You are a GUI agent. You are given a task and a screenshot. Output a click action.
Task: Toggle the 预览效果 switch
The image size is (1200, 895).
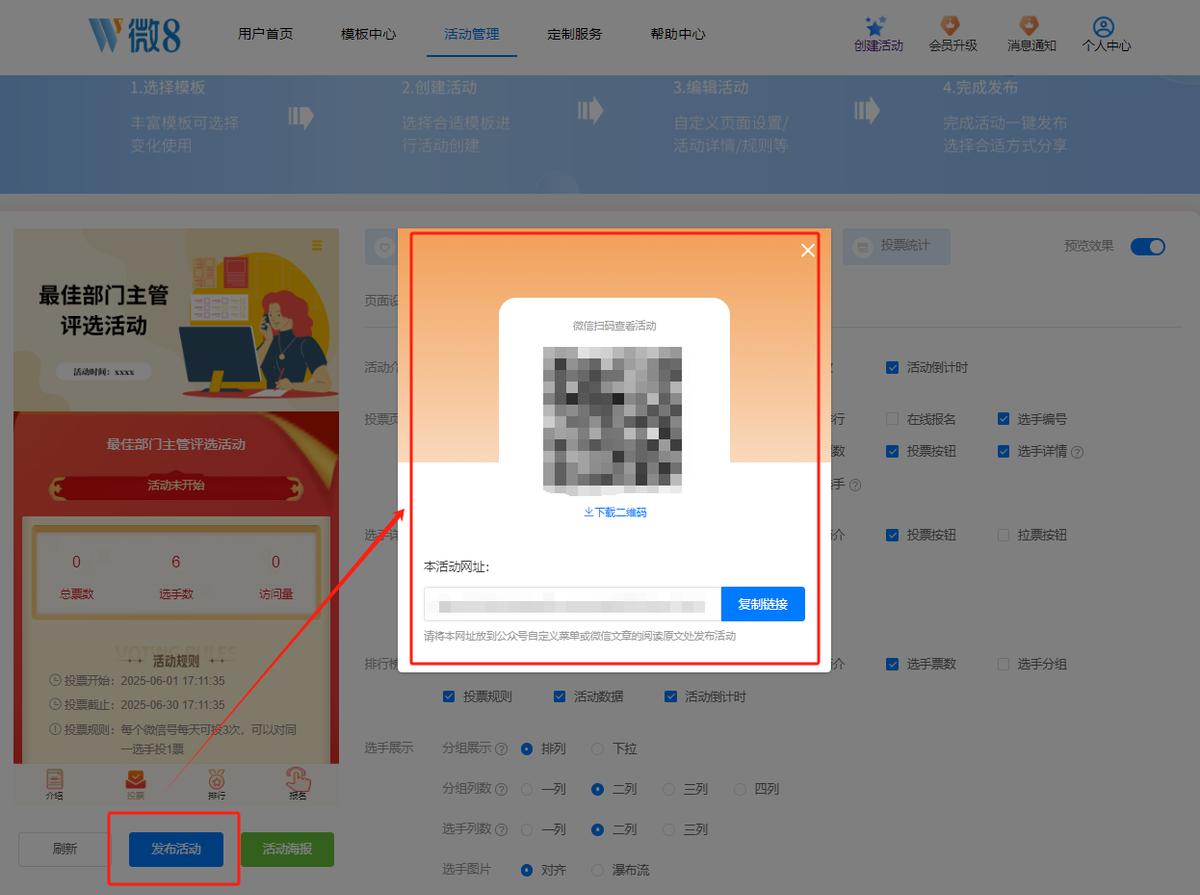pos(1148,247)
